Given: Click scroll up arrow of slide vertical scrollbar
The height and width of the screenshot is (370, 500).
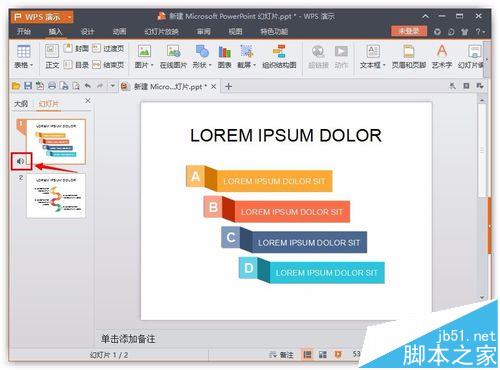Looking at the screenshot, I should 482,100.
